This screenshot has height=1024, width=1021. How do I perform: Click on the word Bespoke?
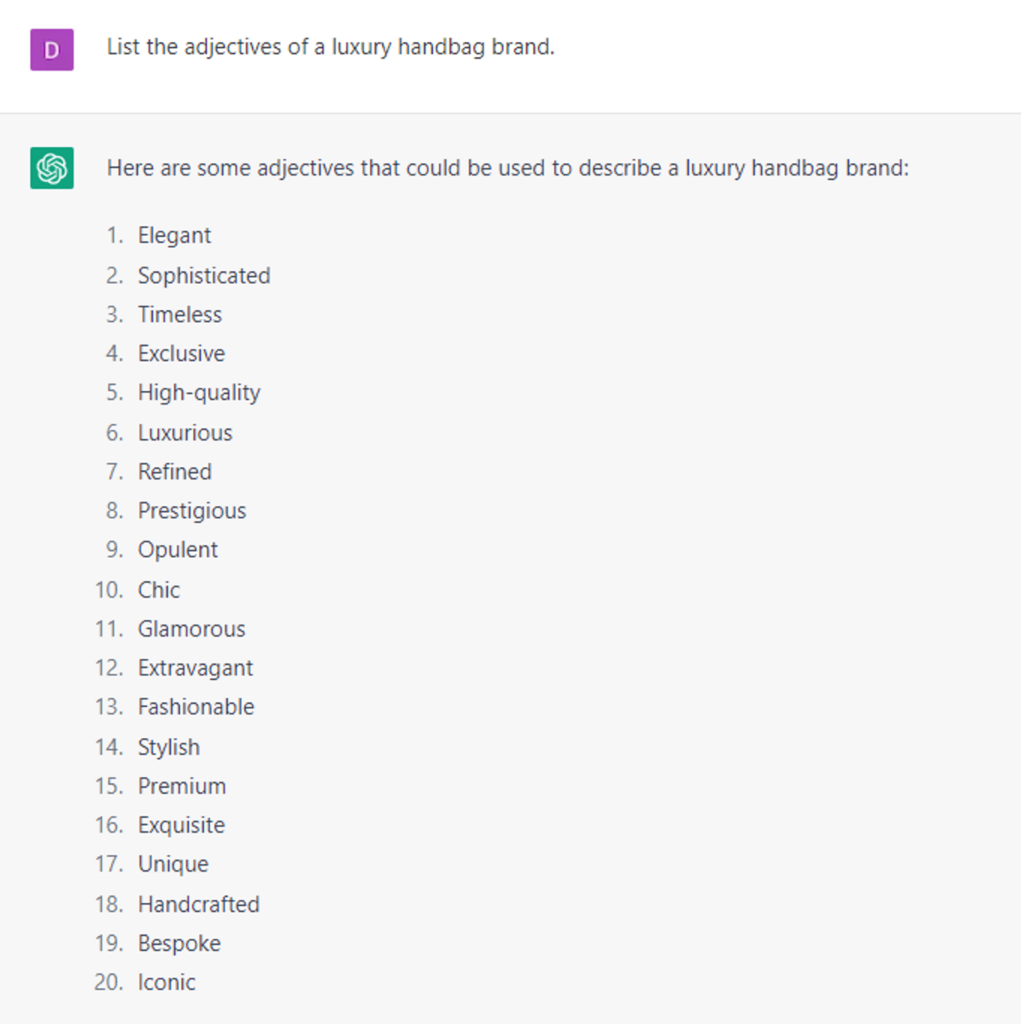(x=179, y=943)
